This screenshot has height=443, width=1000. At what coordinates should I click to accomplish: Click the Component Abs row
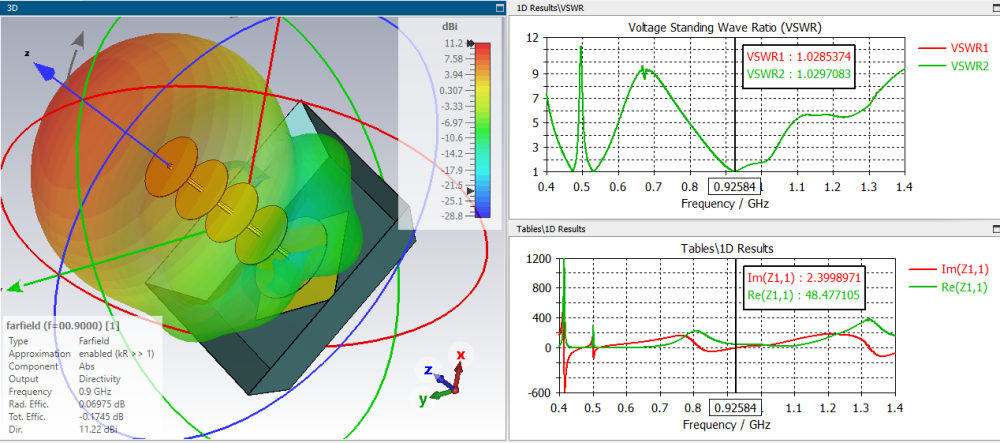tap(51, 367)
